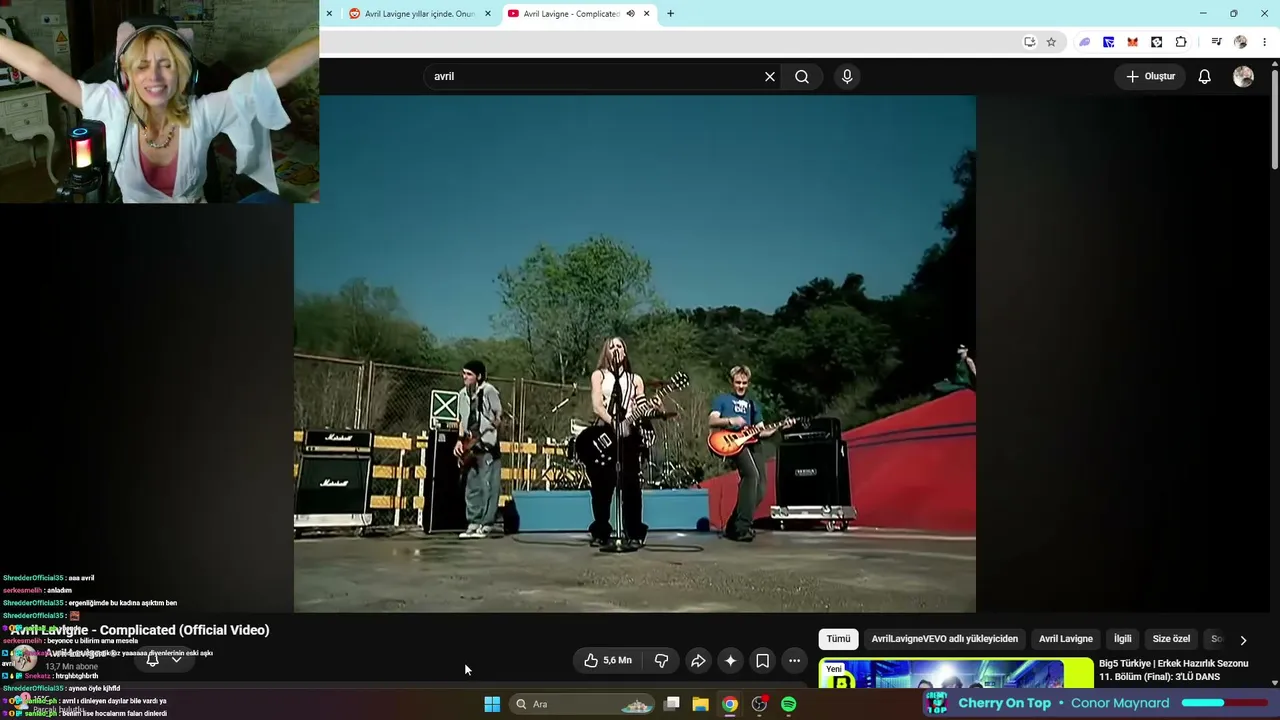1280x720 pixels.
Task: Click the Oluştur create button
Action: (x=1151, y=76)
